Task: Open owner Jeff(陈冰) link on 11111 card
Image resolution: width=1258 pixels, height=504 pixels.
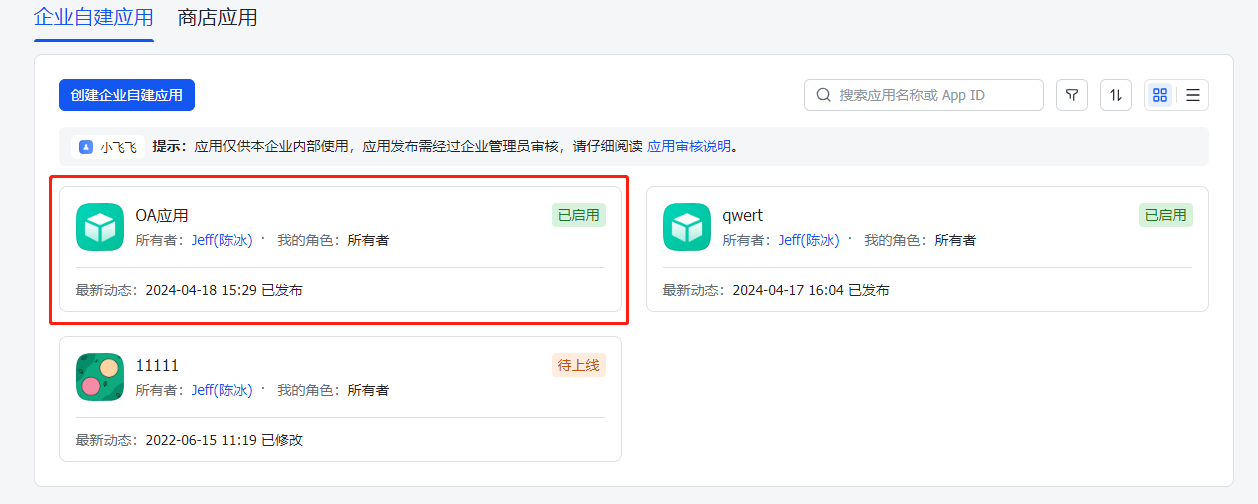Action: click(x=222, y=390)
